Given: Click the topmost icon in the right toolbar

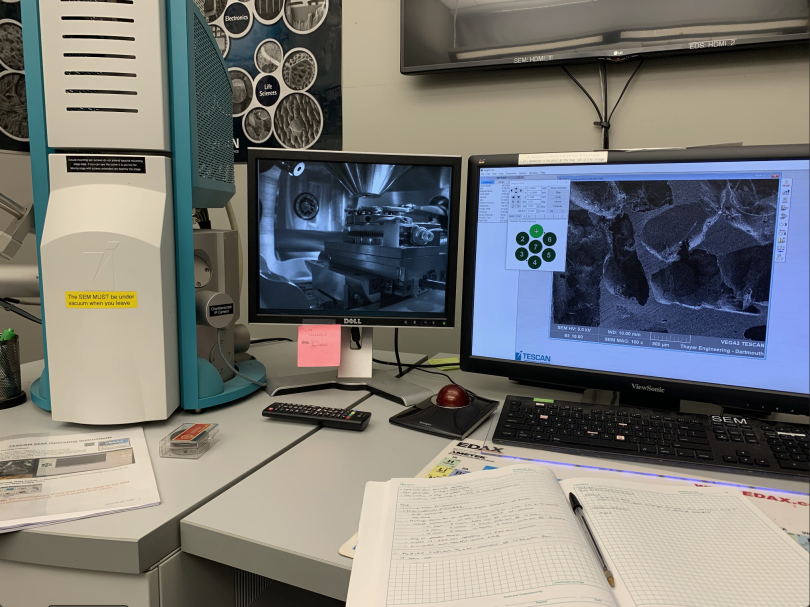Looking at the screenshot, I should point(786,183).
